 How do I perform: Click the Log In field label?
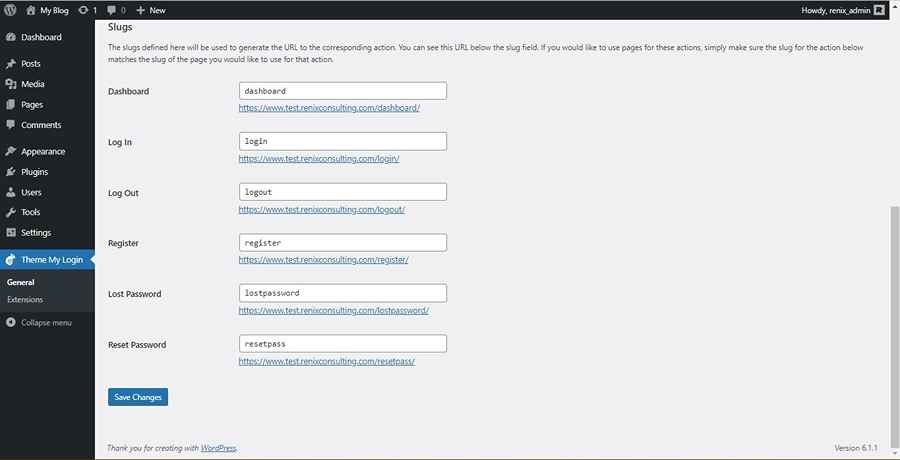pos(120,142)
